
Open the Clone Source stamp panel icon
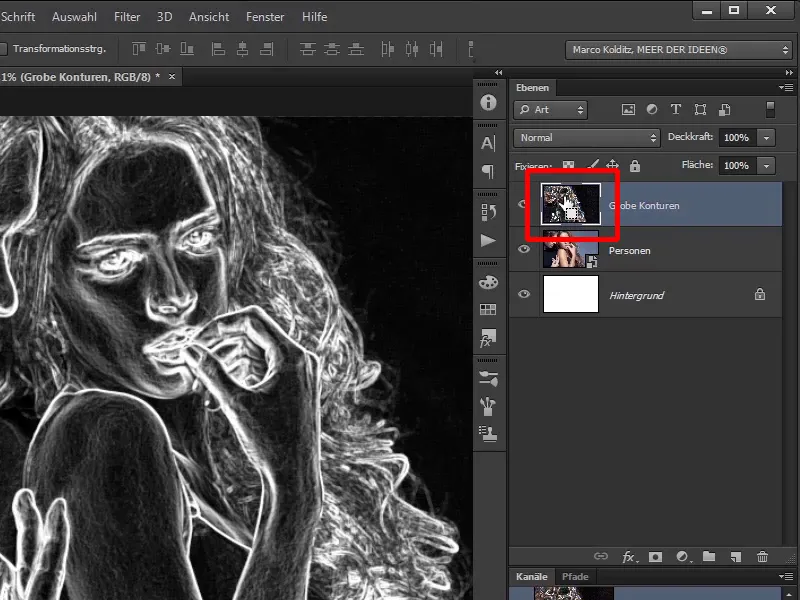[488, 434]
